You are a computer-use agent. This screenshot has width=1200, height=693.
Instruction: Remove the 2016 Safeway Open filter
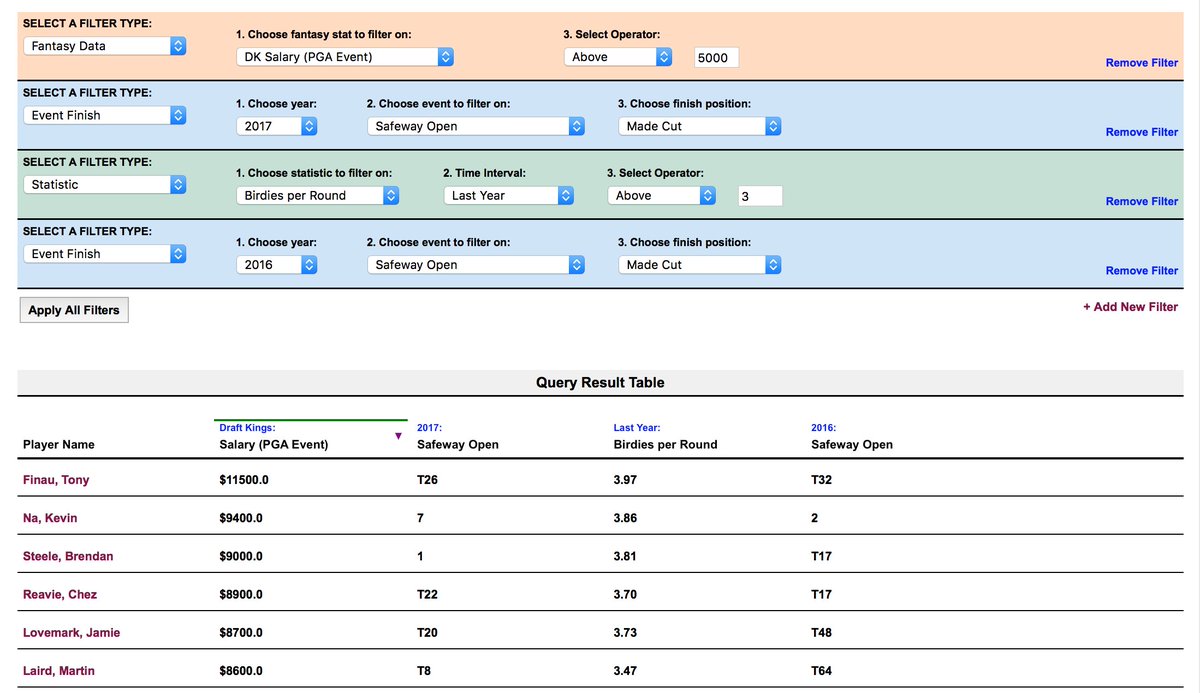click(x=1141, y=270)
